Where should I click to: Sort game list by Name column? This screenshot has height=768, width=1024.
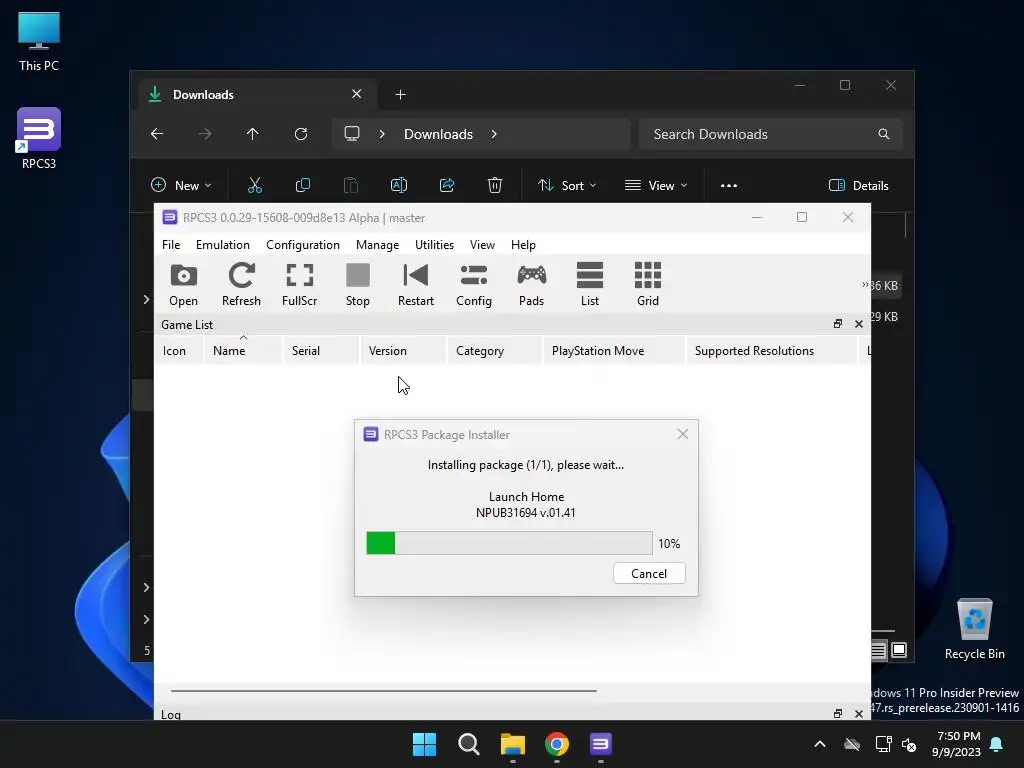pos(244,351)
